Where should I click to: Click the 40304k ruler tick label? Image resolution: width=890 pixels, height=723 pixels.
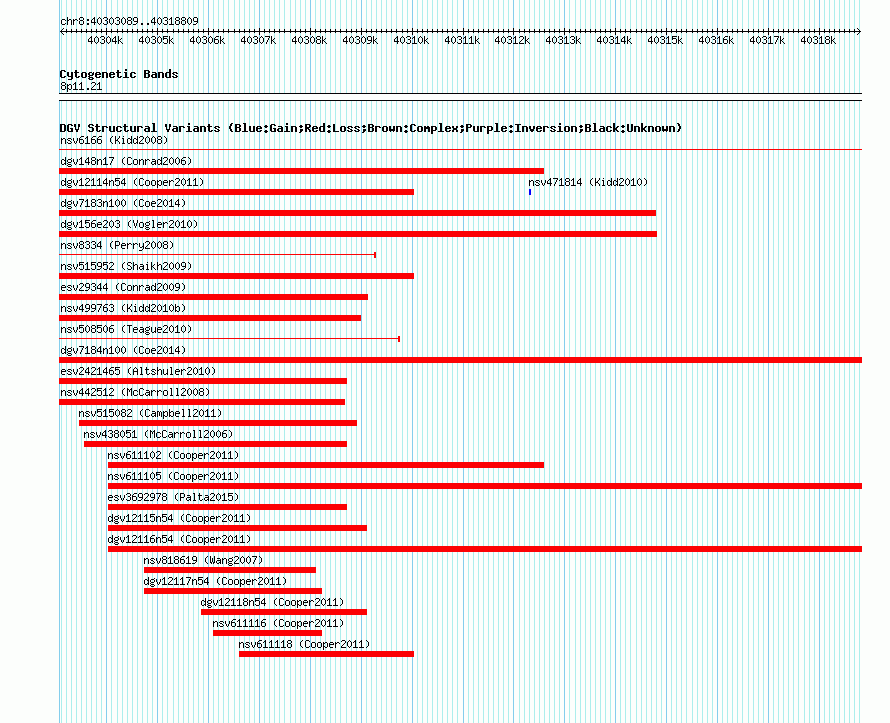(x=105, y=40)
